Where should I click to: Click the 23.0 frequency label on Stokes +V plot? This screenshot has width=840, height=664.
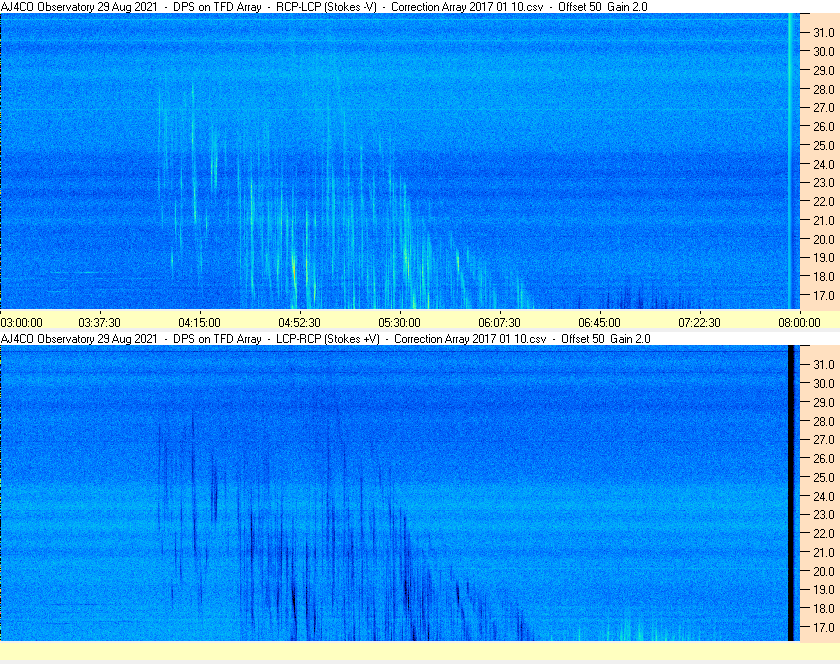point(824,514)
